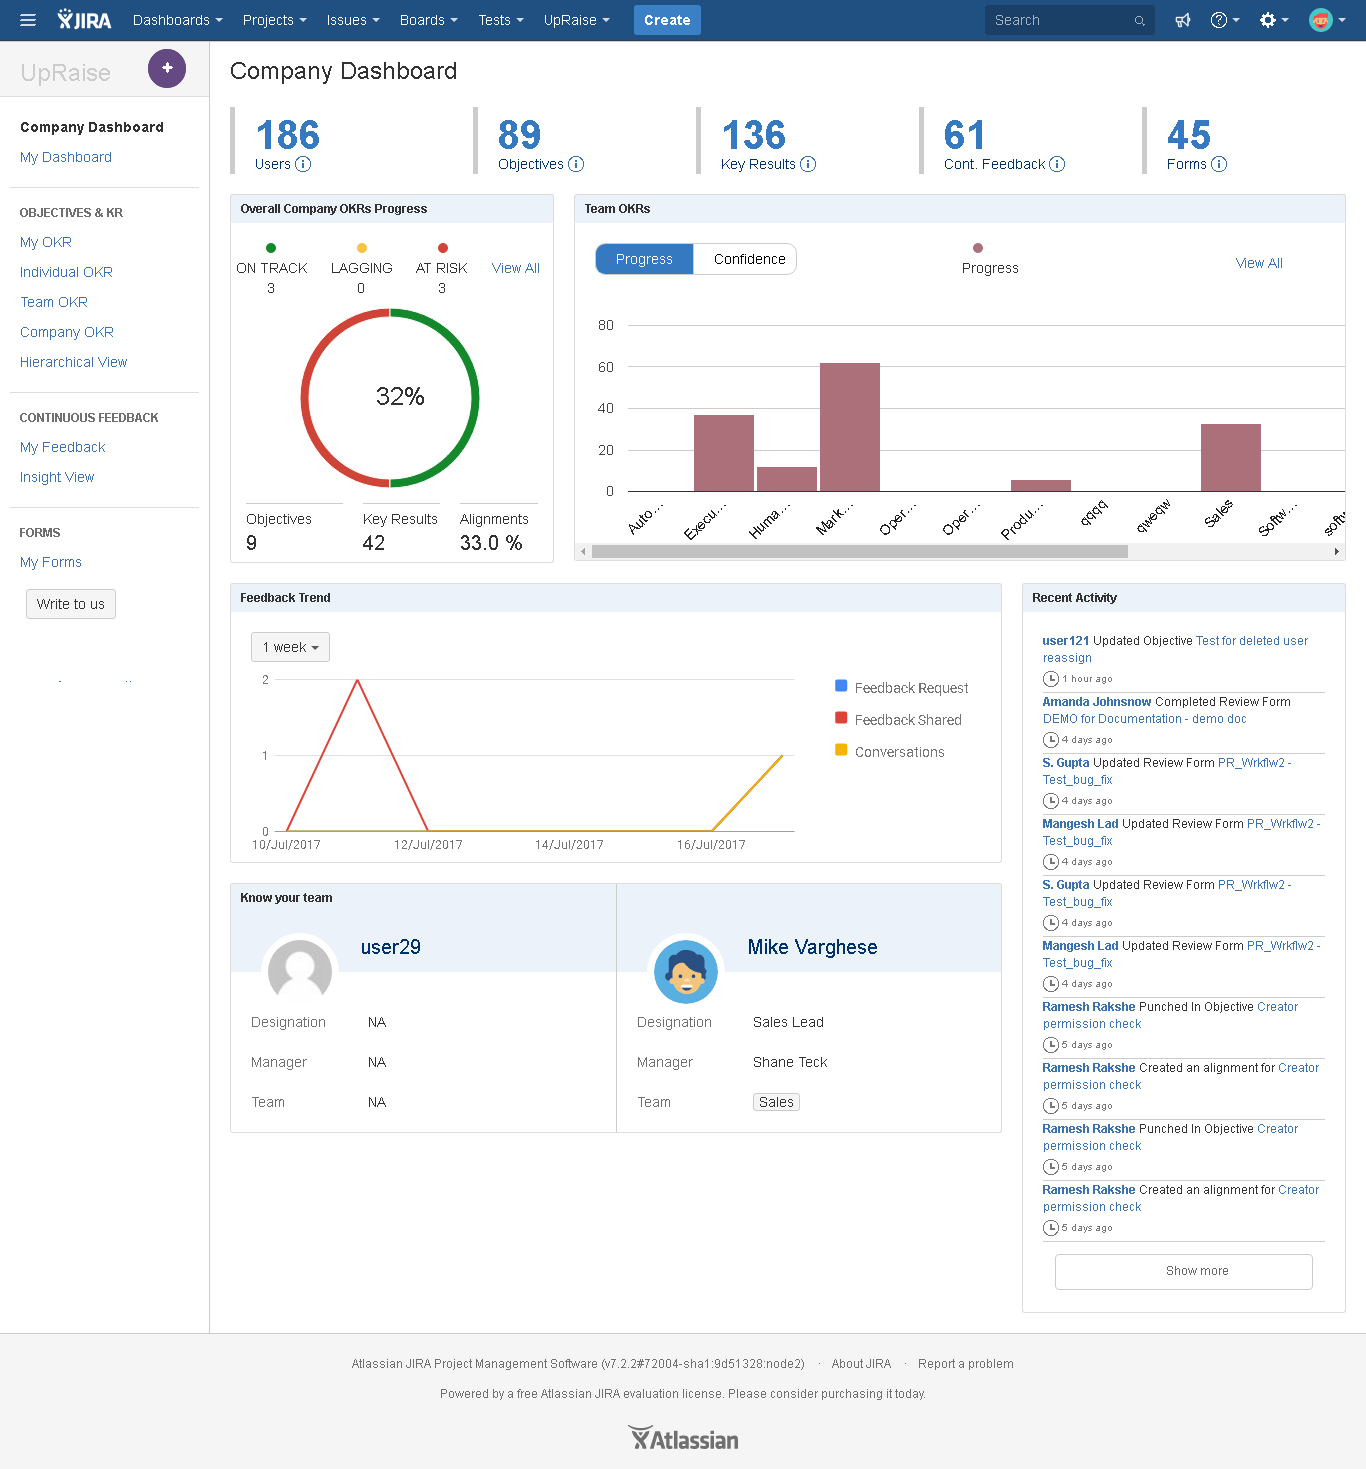The image size is (1366, 1469).
Task: Open the Dashboards dropdown menu
Action: pos(177,20)
